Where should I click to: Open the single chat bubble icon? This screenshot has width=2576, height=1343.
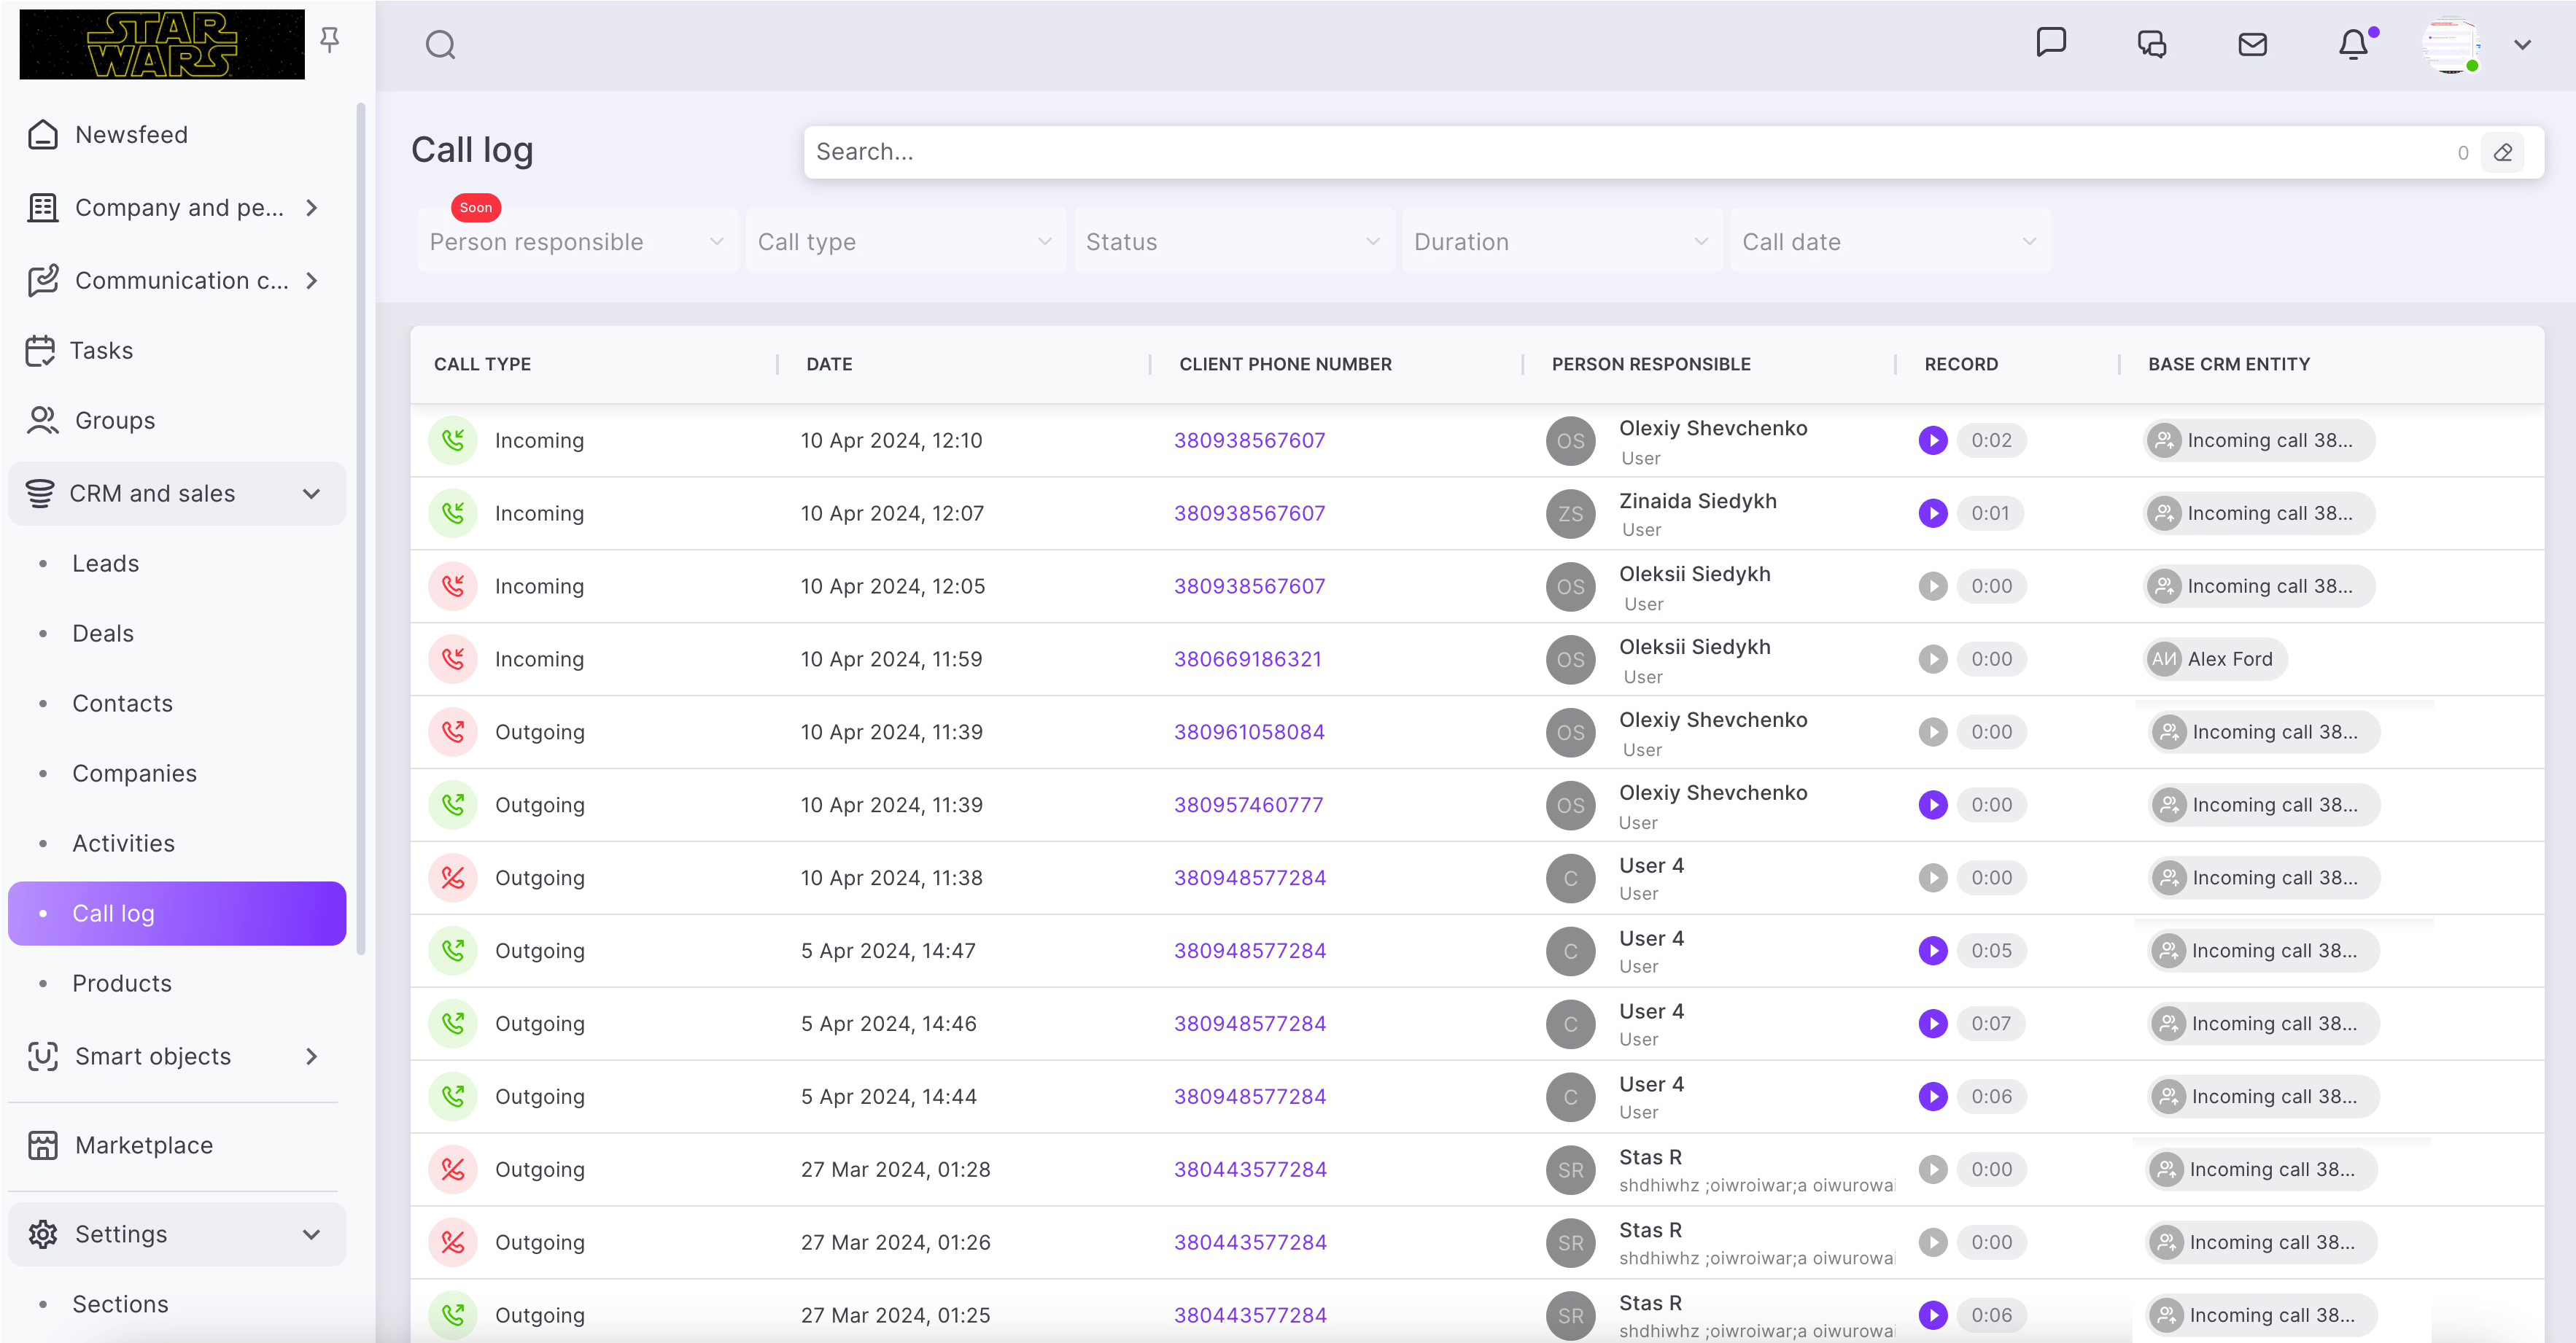[x=2050, y=42]
